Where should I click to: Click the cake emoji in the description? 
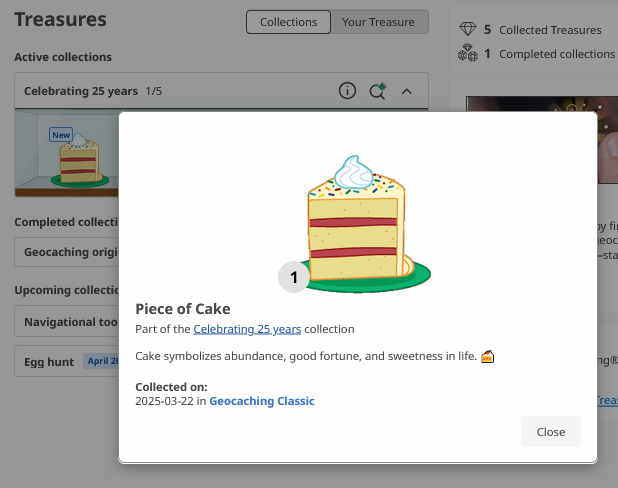[x=489, y=356]
